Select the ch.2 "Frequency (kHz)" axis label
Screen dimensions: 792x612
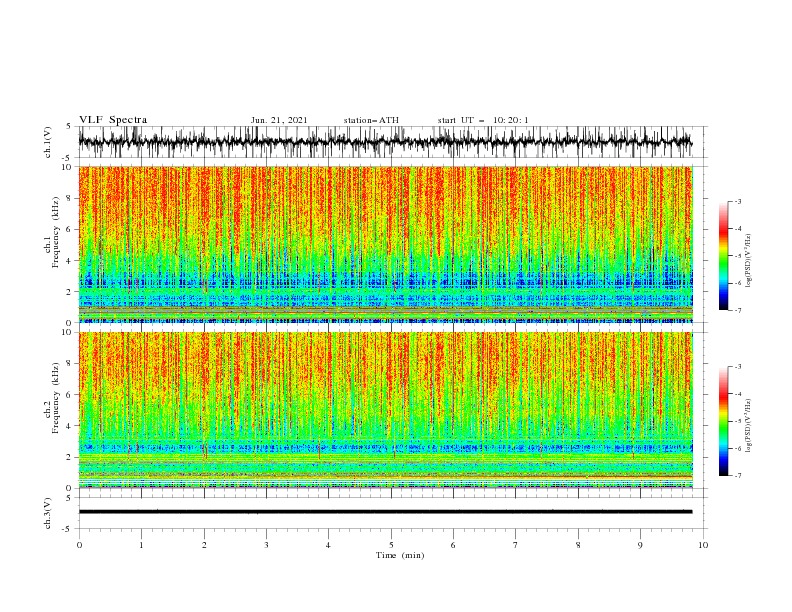(56, 397)
